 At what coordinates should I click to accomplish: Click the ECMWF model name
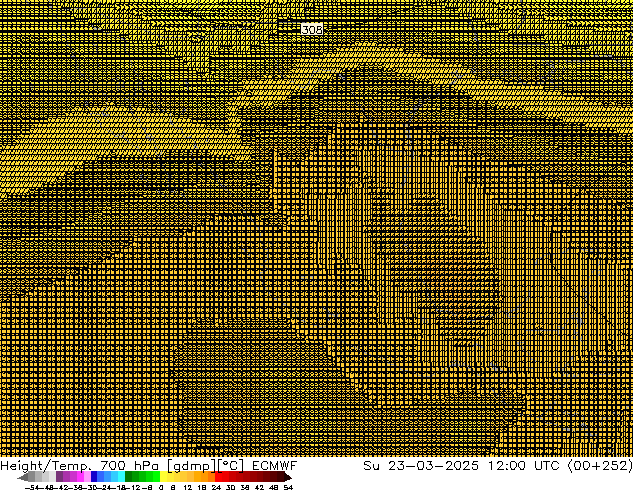coord(275,465)
